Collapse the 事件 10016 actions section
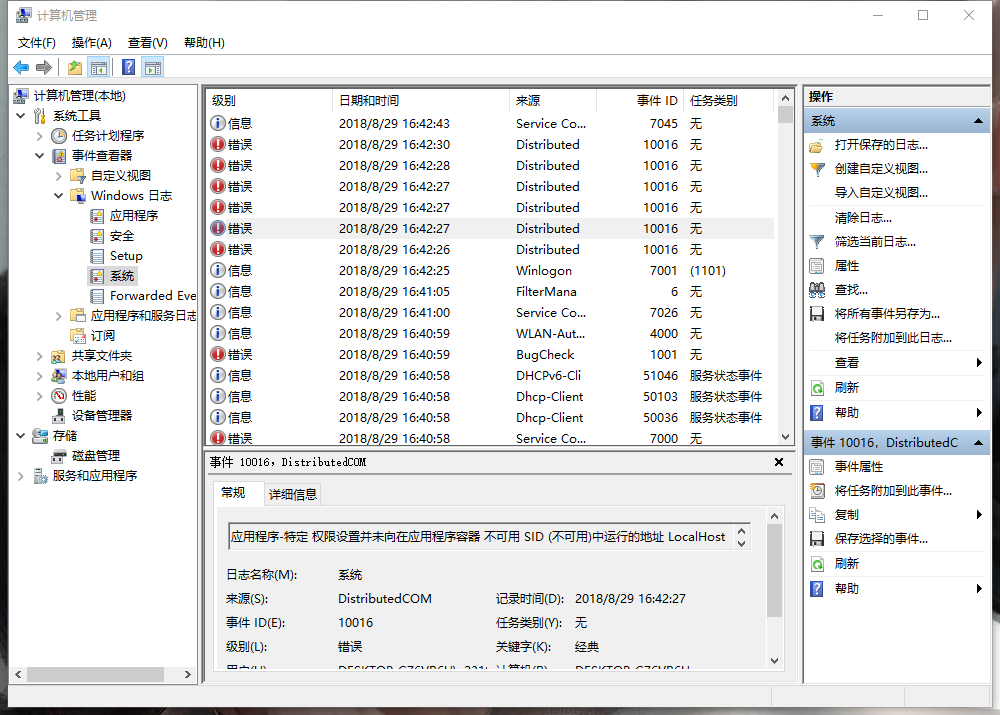 point(978,443)
